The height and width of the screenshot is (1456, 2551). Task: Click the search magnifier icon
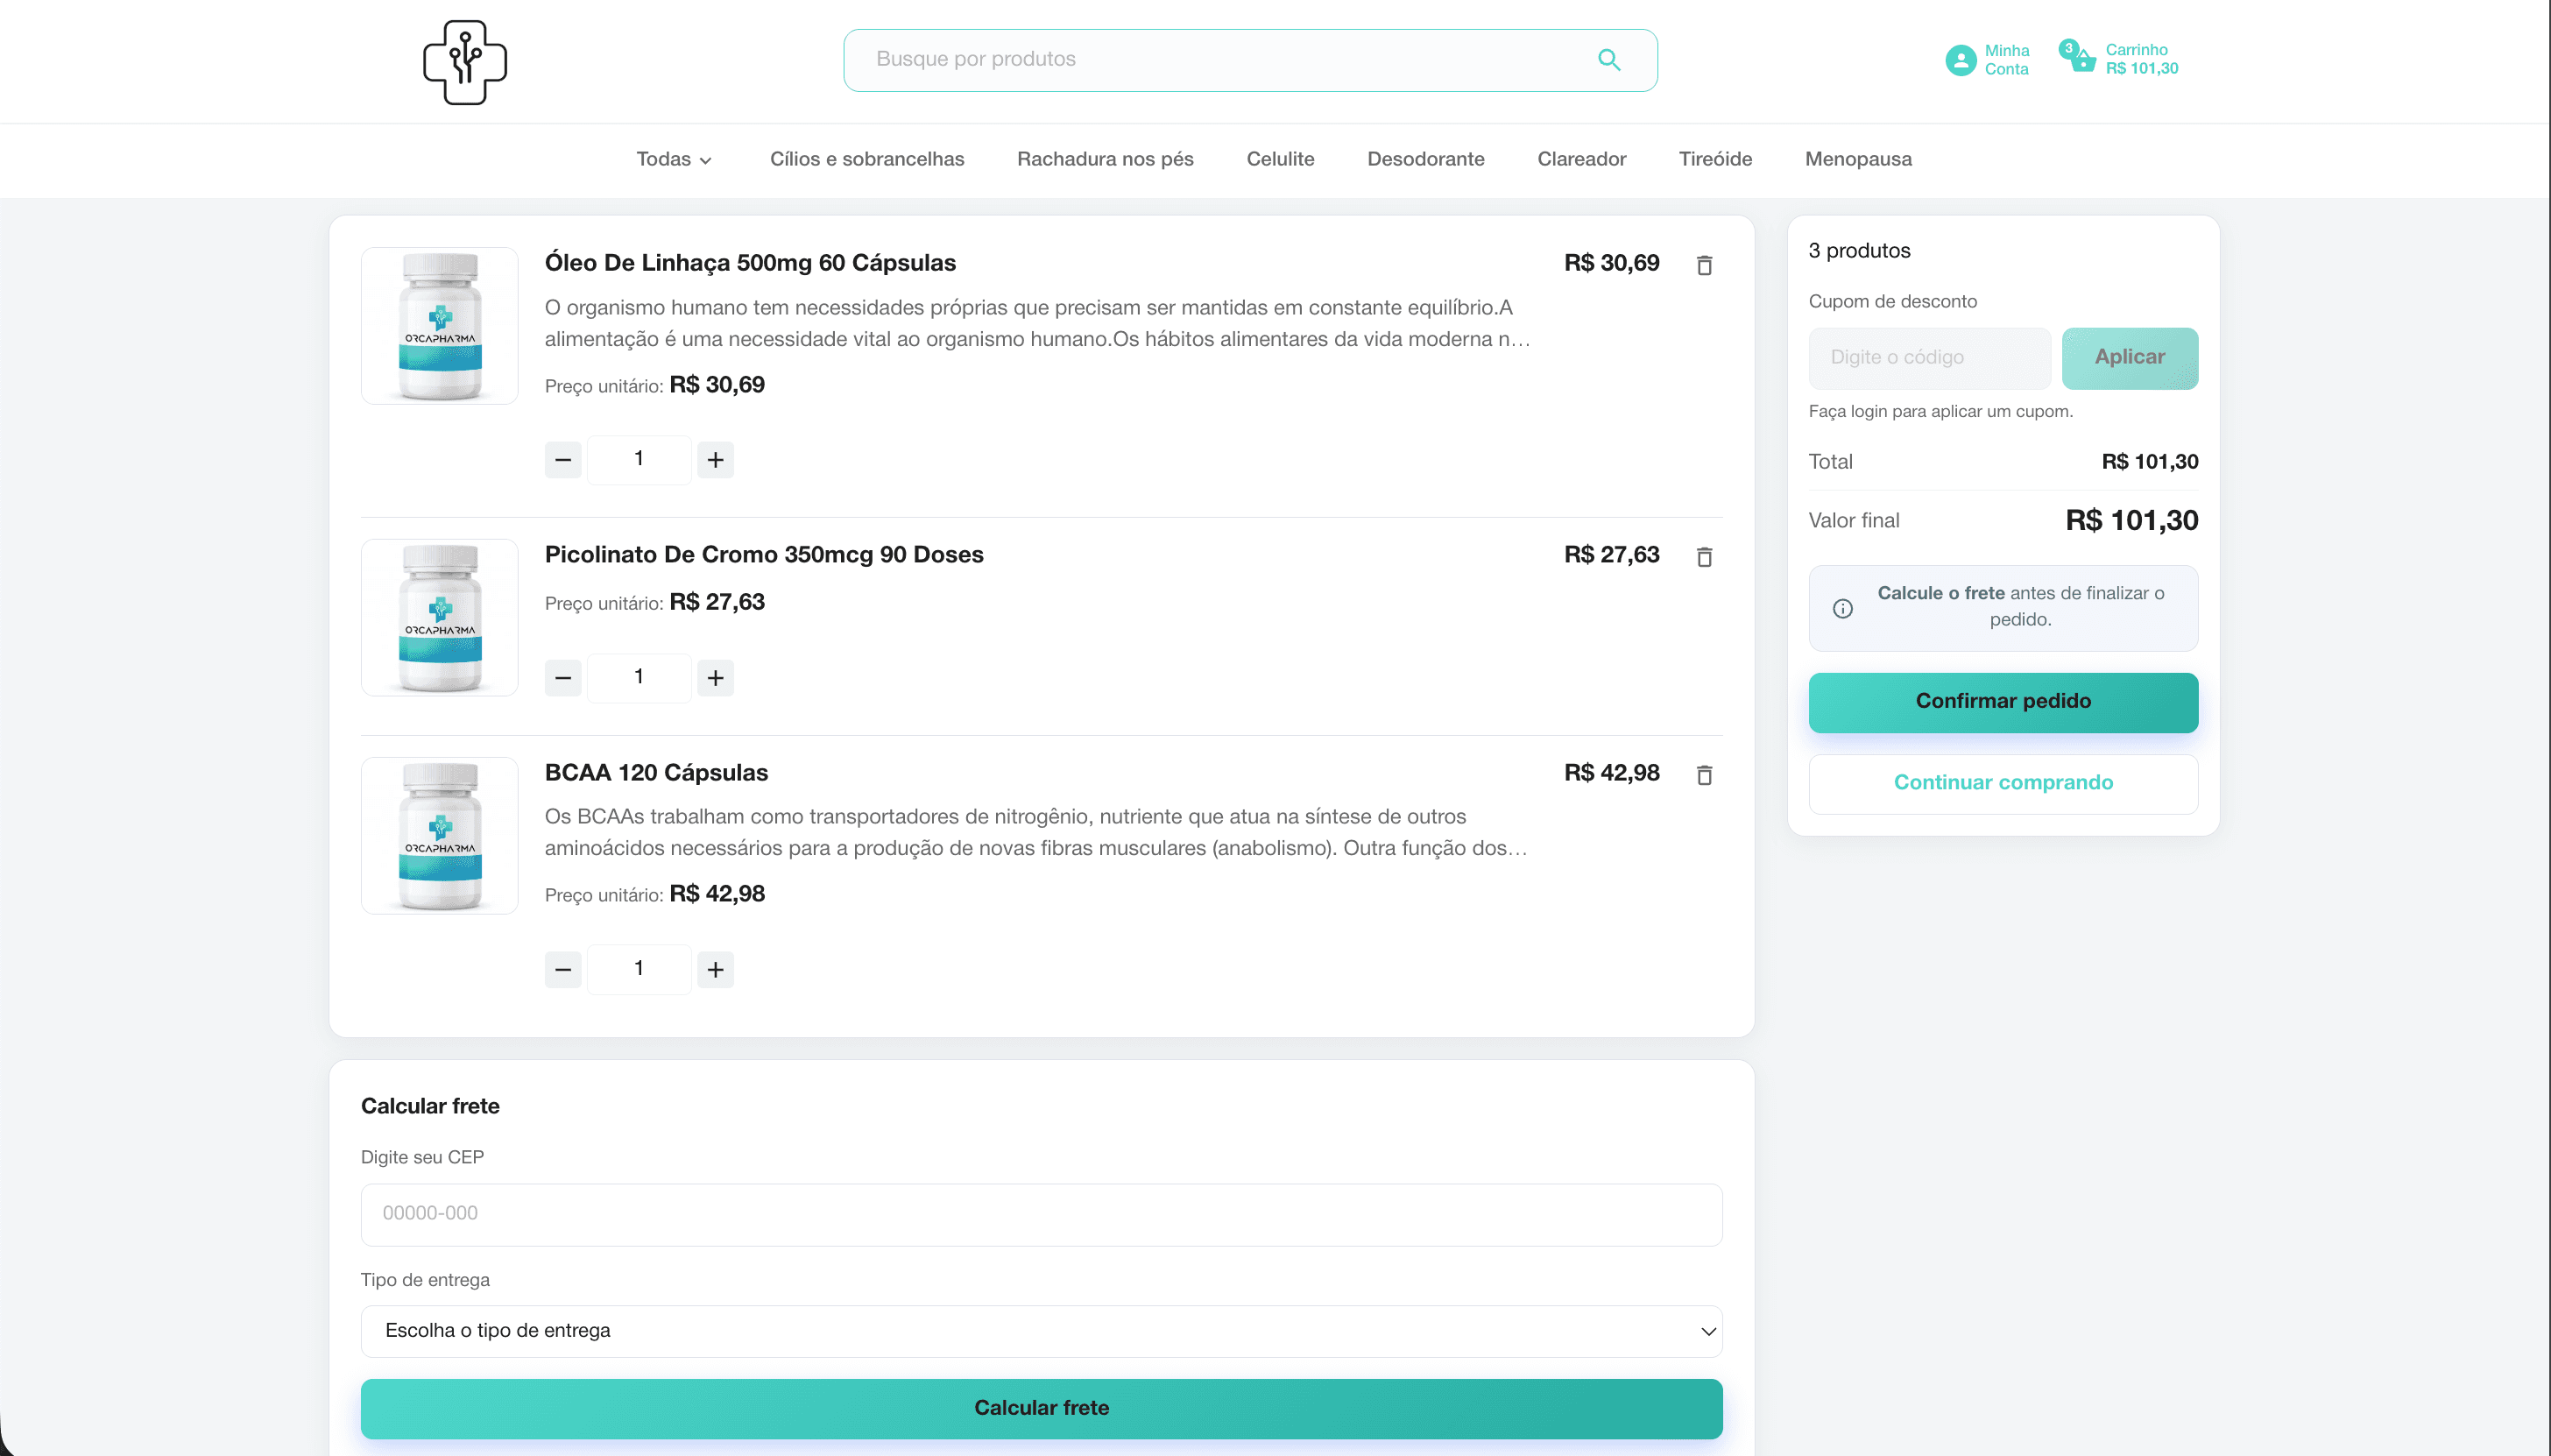click(1609, 60)
